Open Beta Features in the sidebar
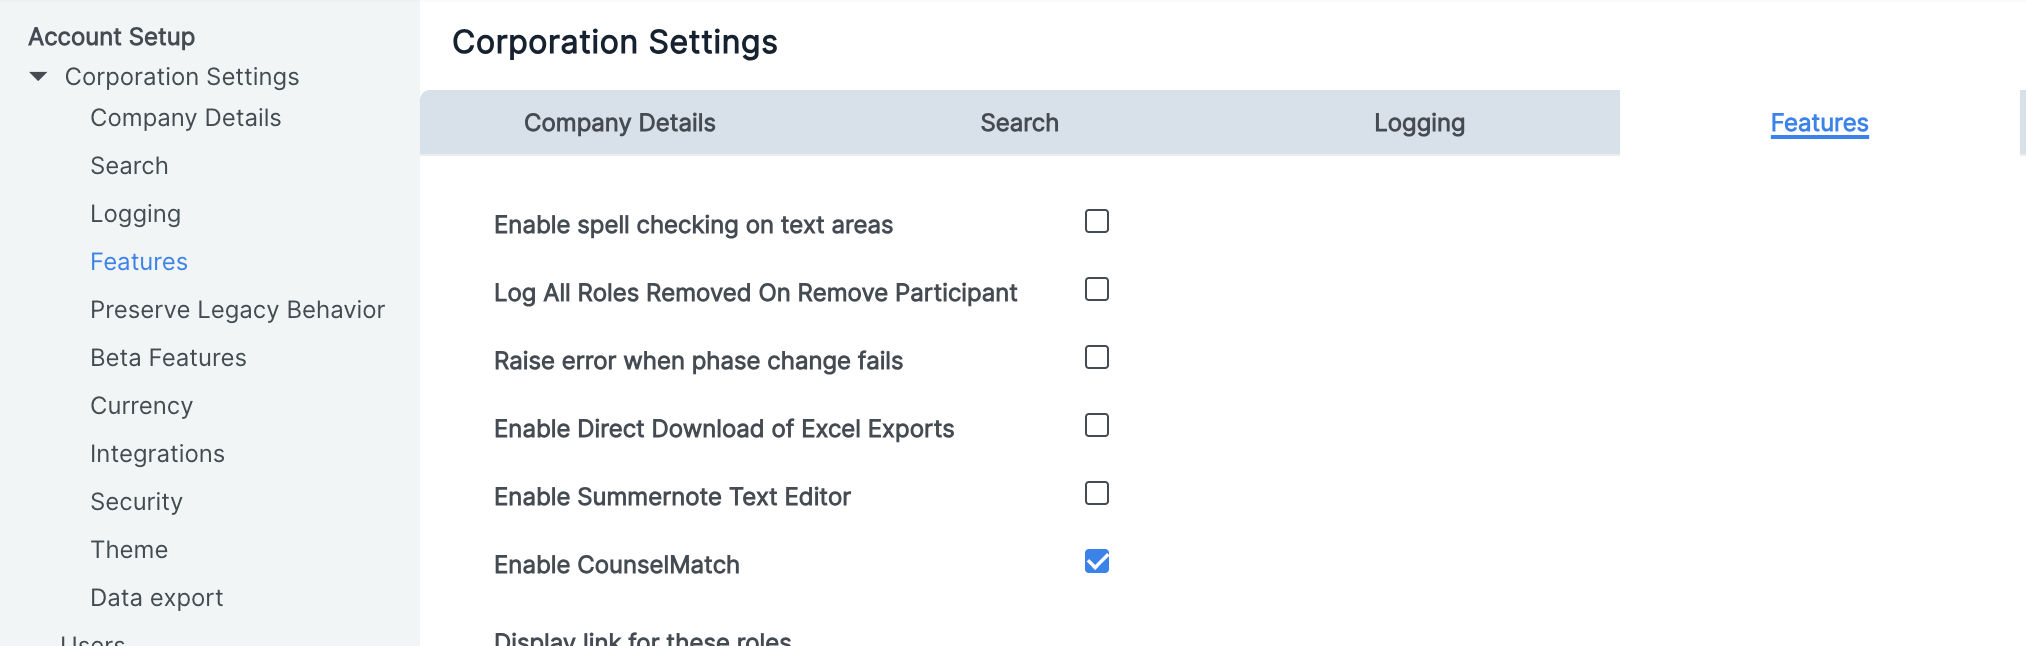Screen dimensions: 2026x646 click(x=168, y=358)
